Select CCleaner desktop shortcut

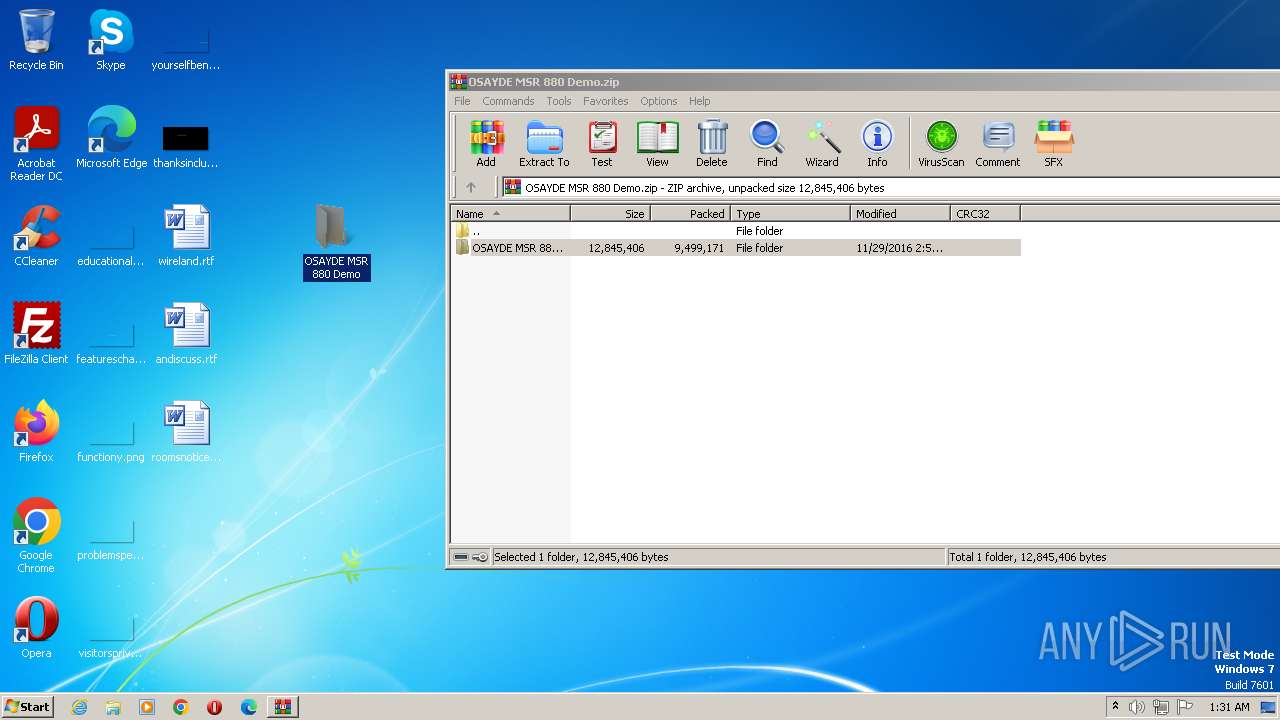coord(36,236)
